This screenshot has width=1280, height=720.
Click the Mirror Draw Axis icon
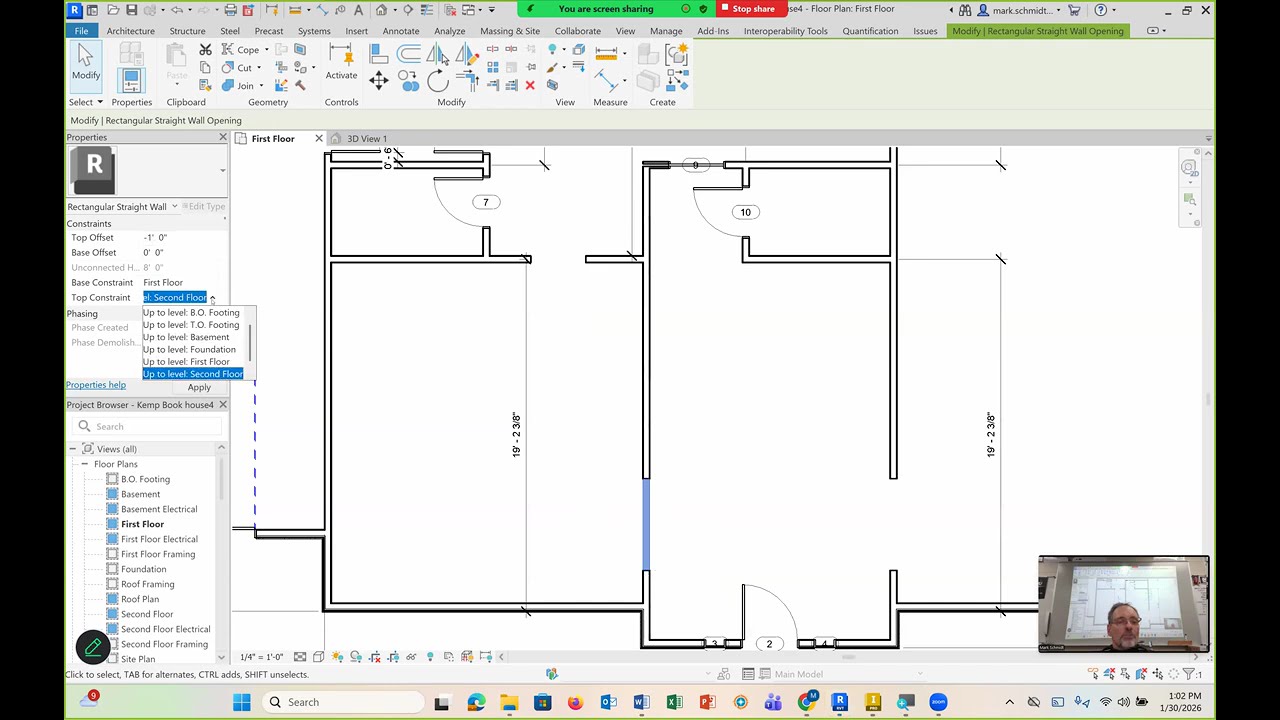(466, 53)
